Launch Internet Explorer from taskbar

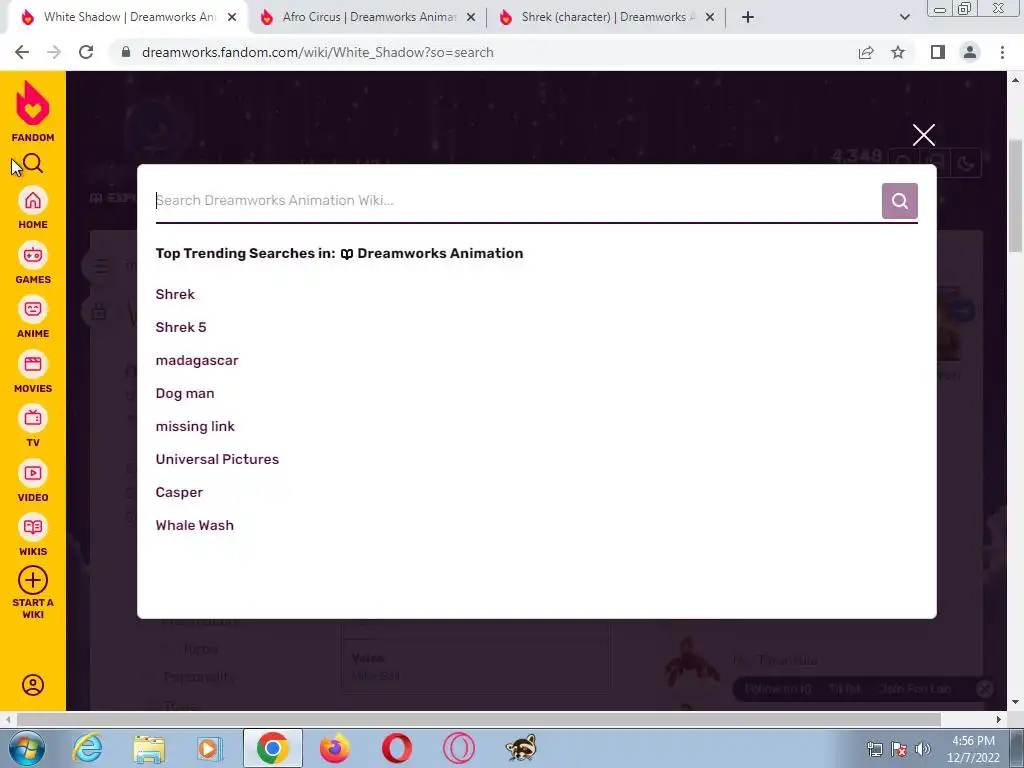point(87,748)
